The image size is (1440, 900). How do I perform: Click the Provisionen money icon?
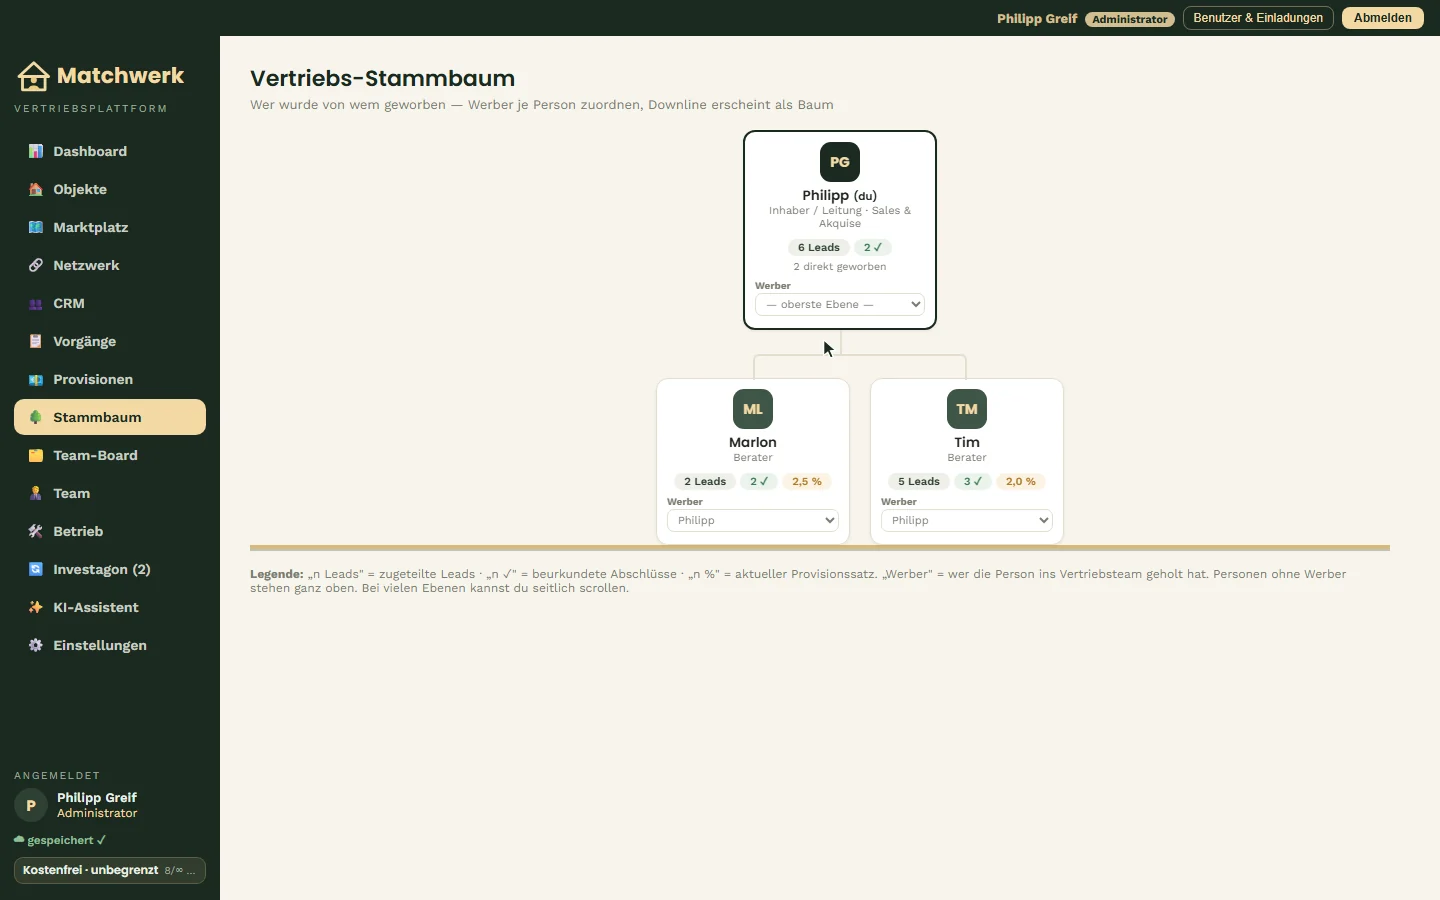[x=36, y=379]
